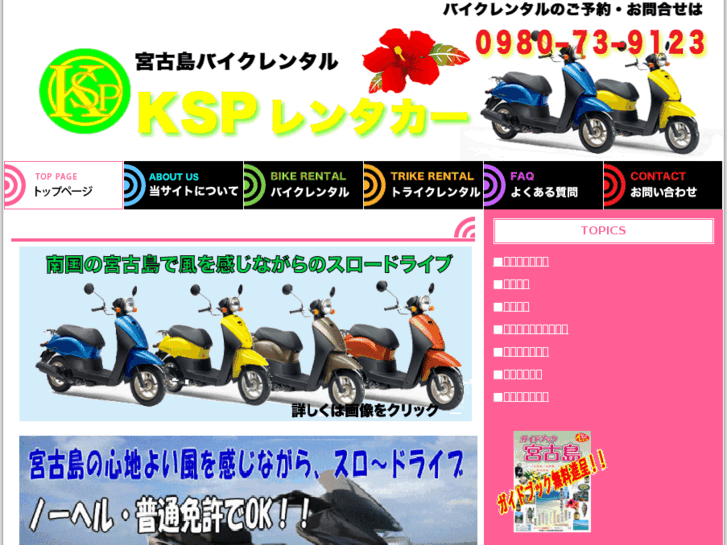Open the 宮古島 guidebook cover thumbnail
This screenshot has width=727, height=545.
552,481
